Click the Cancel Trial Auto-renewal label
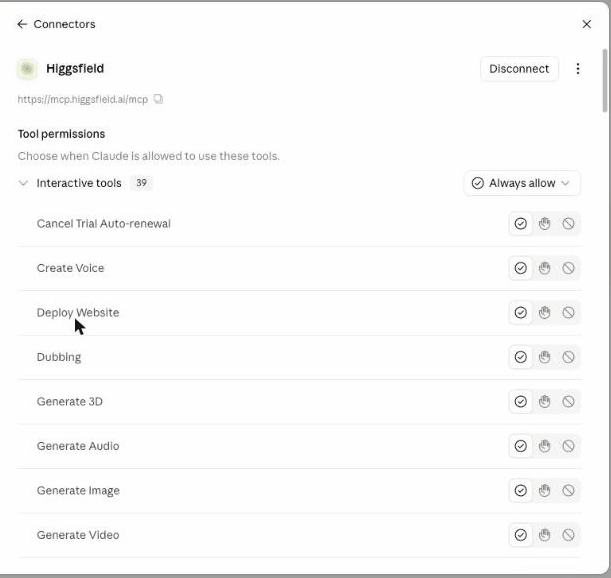The width and height of the screenshot is (611, 578). [104, 224]
